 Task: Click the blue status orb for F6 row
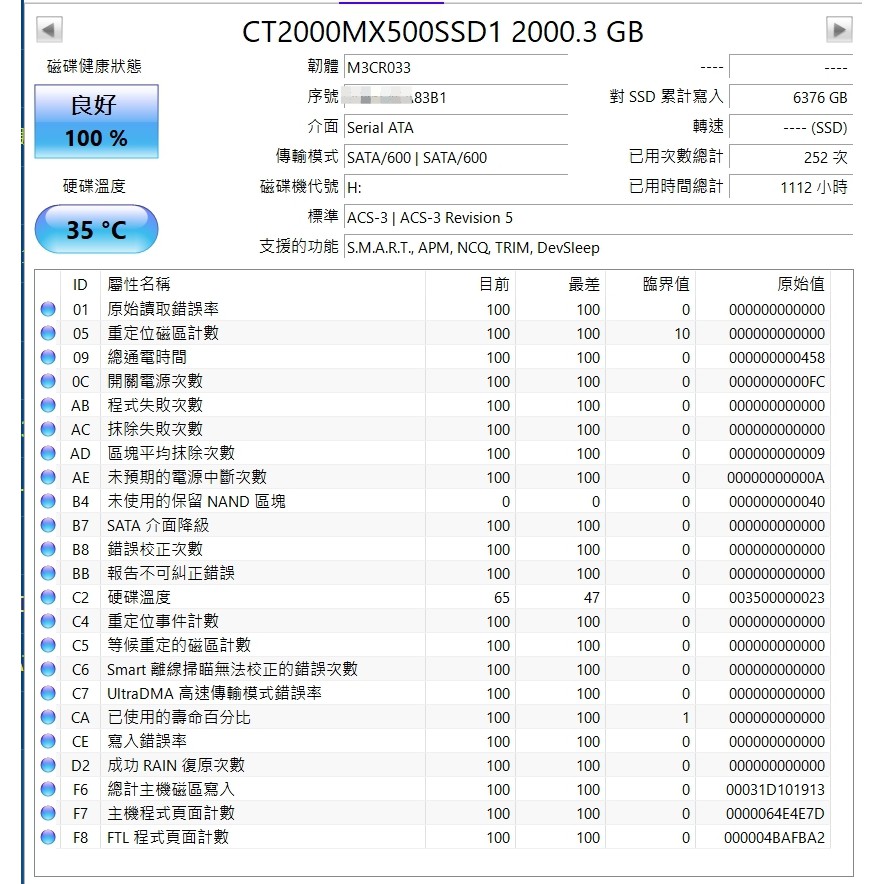(48, 789)
